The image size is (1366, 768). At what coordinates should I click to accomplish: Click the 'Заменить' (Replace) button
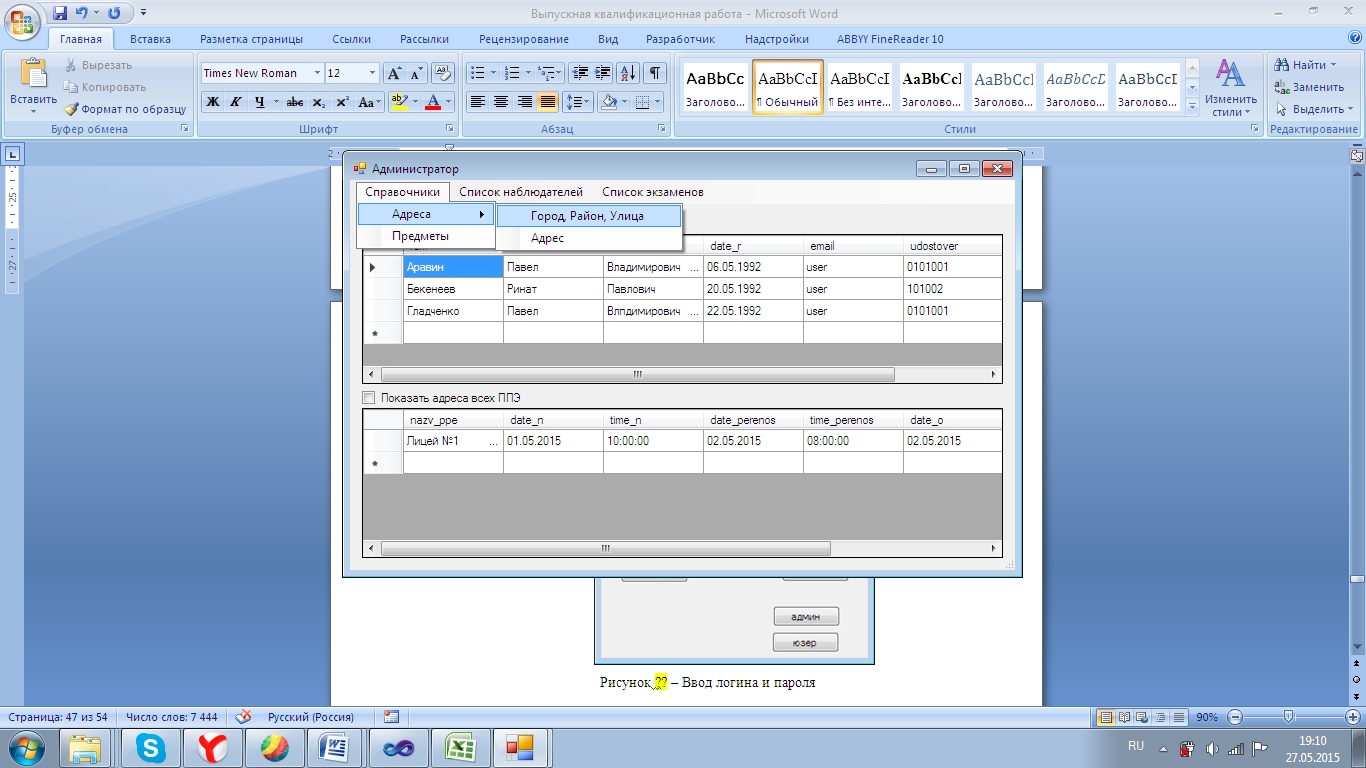(1309, 87)
